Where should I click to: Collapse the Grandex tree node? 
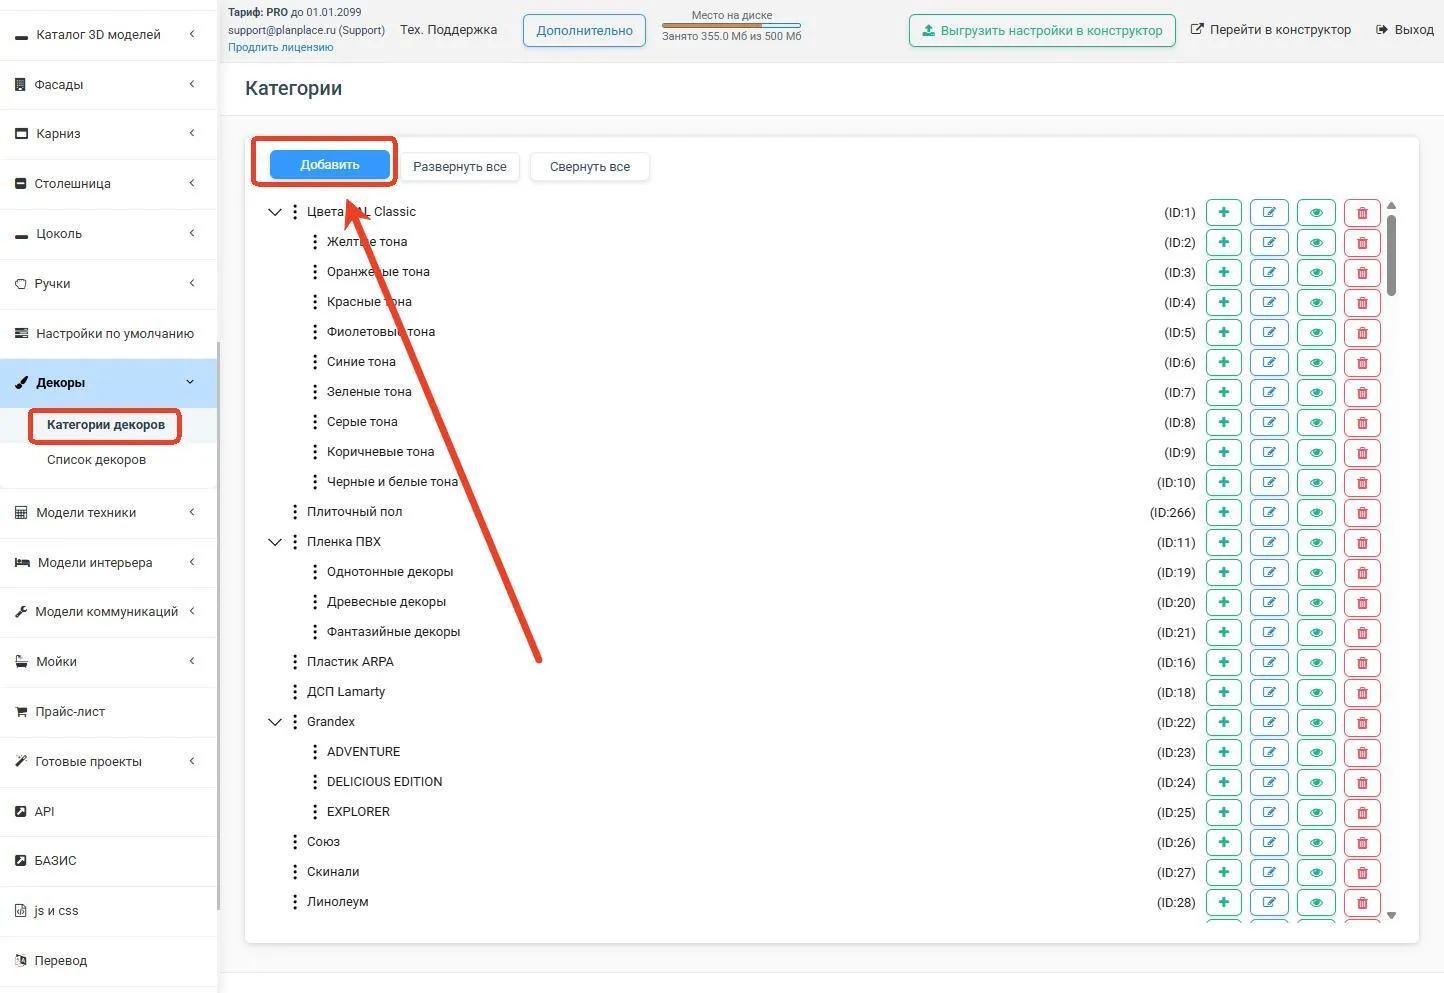click(x=275, y=722)
